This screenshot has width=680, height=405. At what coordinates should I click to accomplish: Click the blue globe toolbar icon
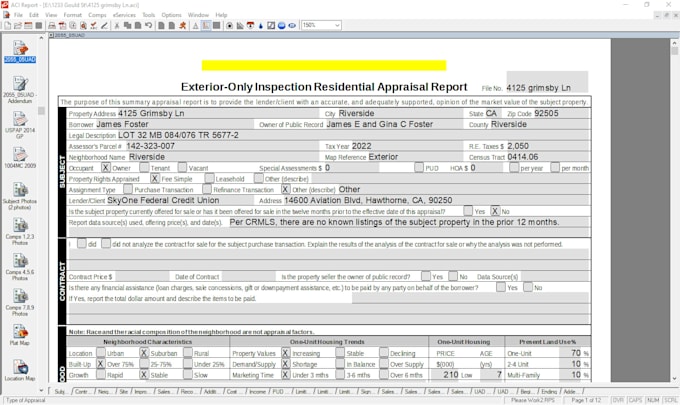pos(281,26)
